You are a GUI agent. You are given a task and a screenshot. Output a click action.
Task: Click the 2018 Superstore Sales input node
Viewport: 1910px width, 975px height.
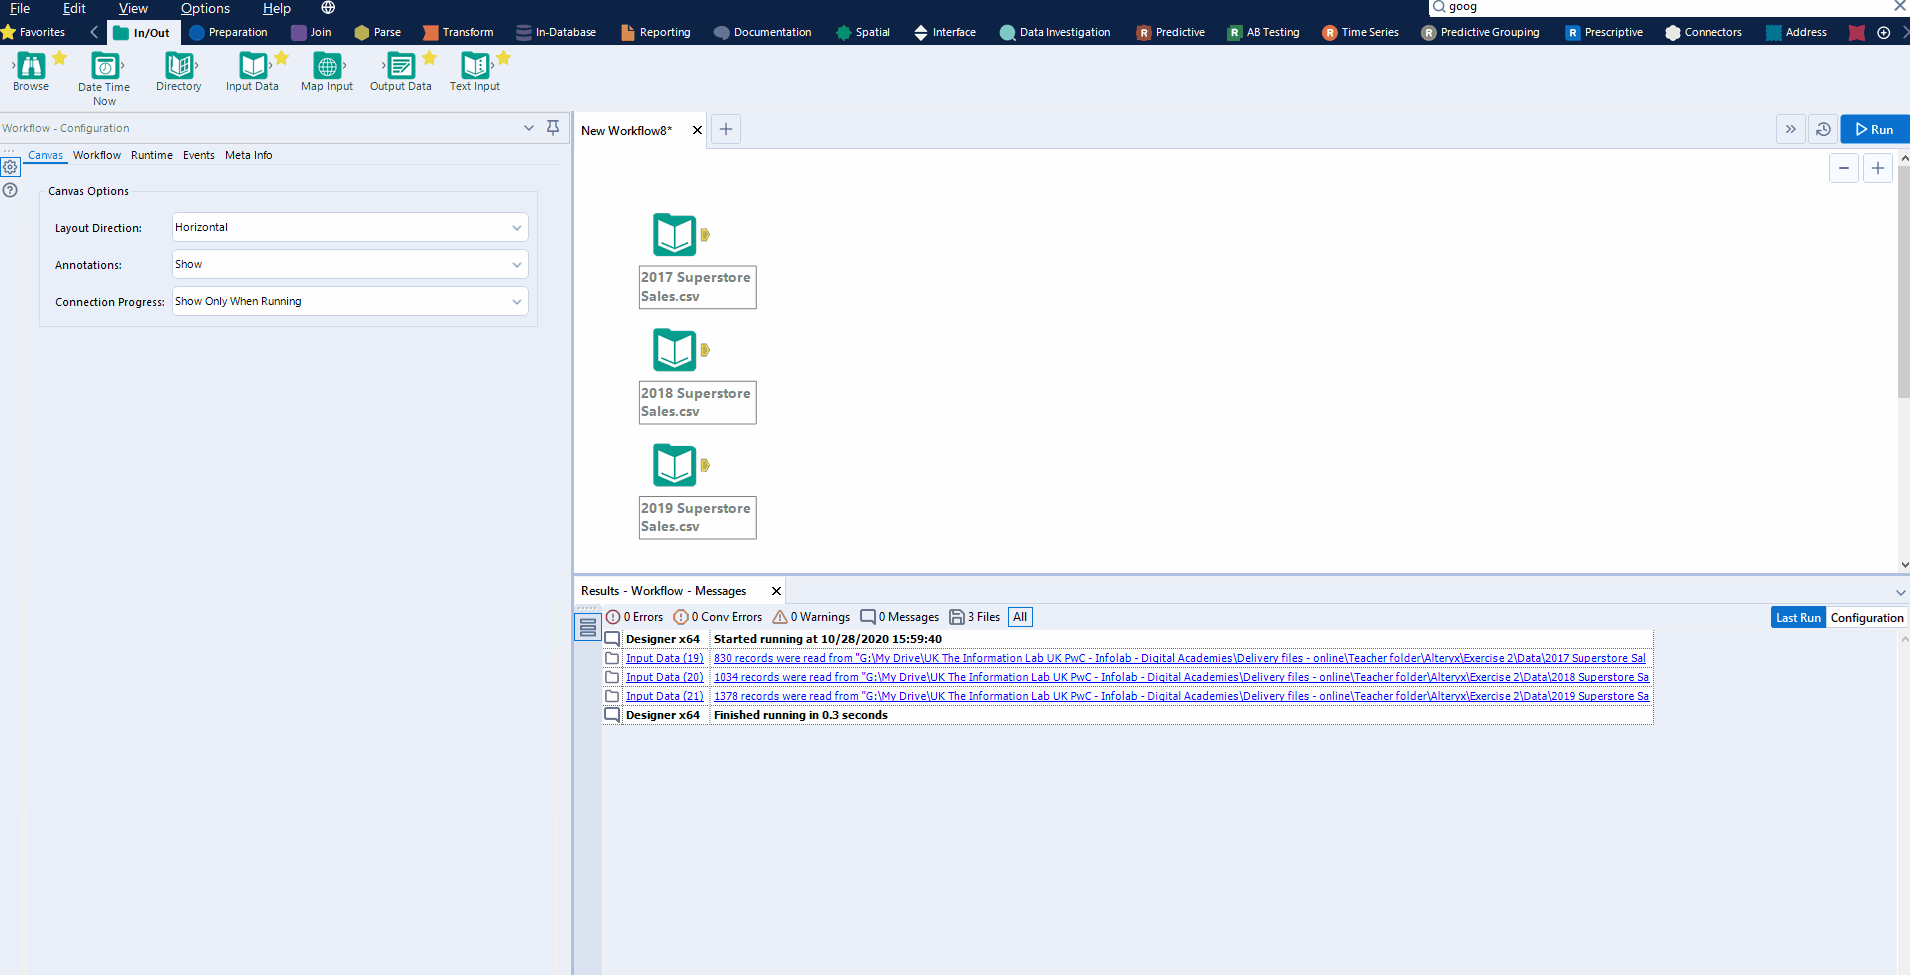675,350
